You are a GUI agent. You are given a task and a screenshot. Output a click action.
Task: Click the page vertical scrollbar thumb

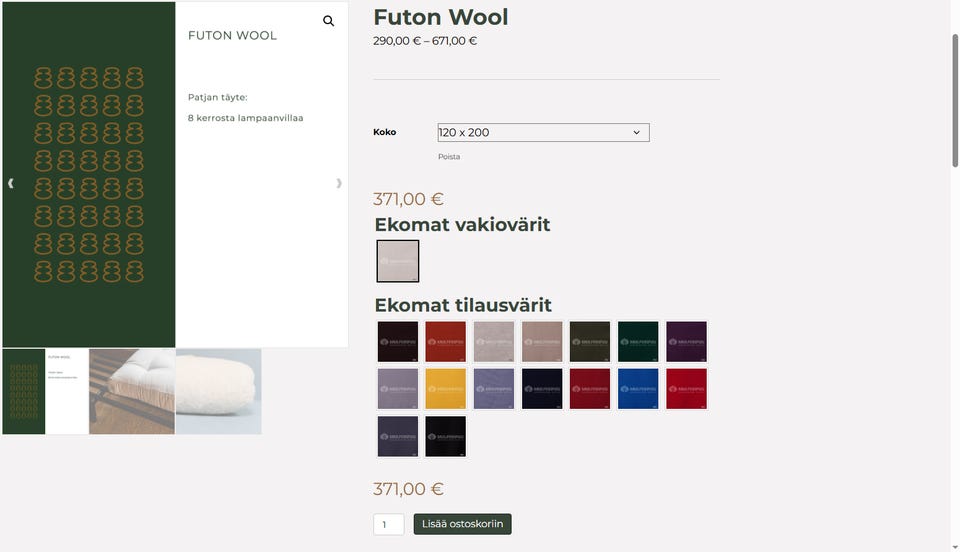pos(954,100)
